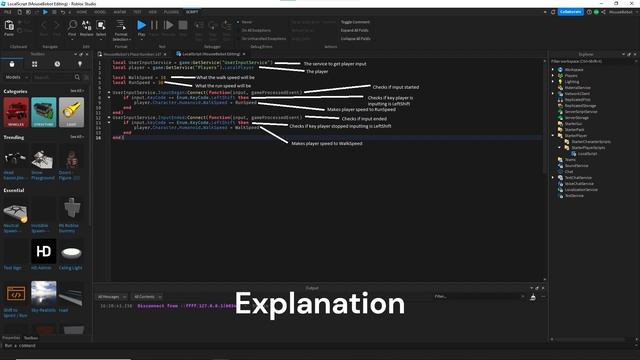The width and height of the screenshot is (640, 360).
Task: Click See All next to Categories
Action: pyautogui.click(x=77, y=91)
